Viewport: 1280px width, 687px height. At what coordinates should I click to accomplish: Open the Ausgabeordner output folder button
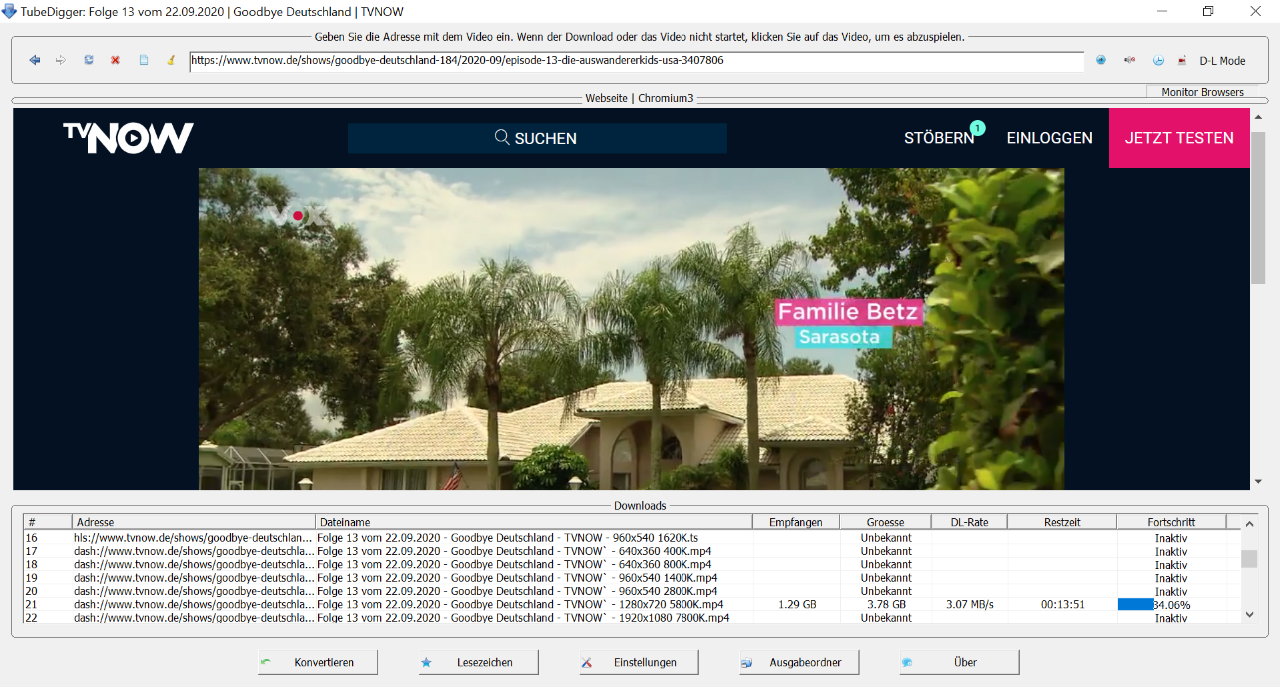tap(799, 662)
